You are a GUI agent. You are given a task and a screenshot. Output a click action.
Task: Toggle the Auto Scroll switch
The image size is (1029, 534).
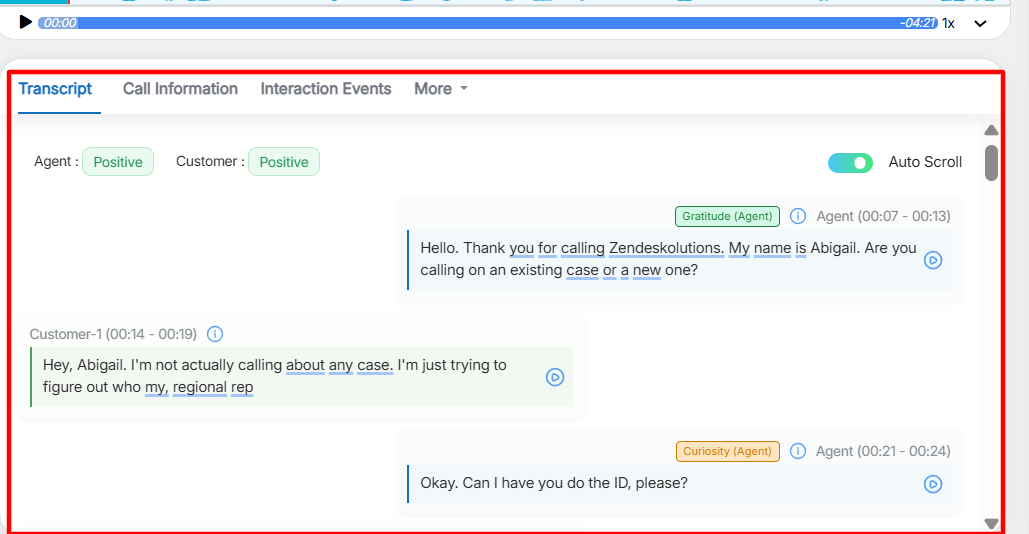coord(850,162)
